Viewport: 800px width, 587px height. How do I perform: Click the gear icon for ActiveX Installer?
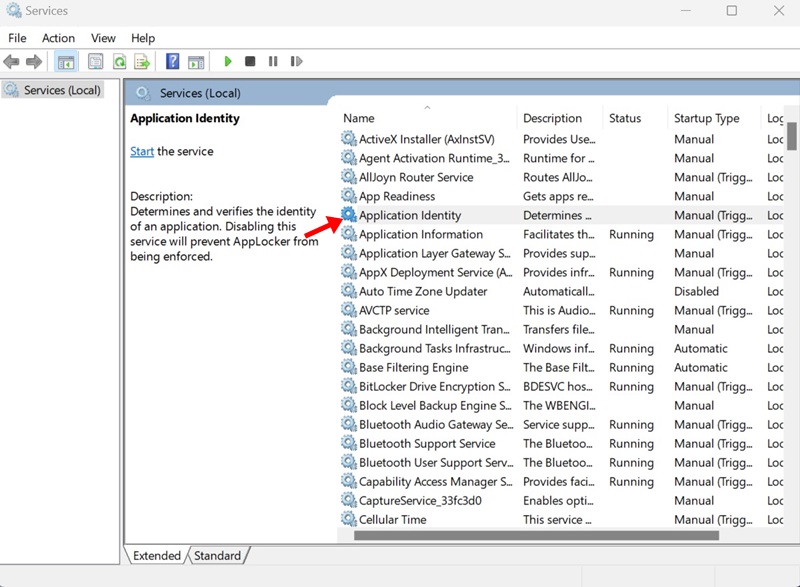click(349, 139)
